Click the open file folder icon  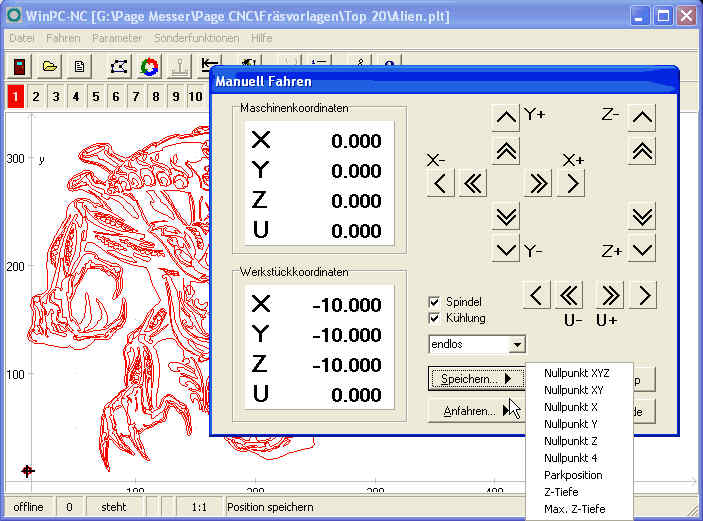pos(49,67)
